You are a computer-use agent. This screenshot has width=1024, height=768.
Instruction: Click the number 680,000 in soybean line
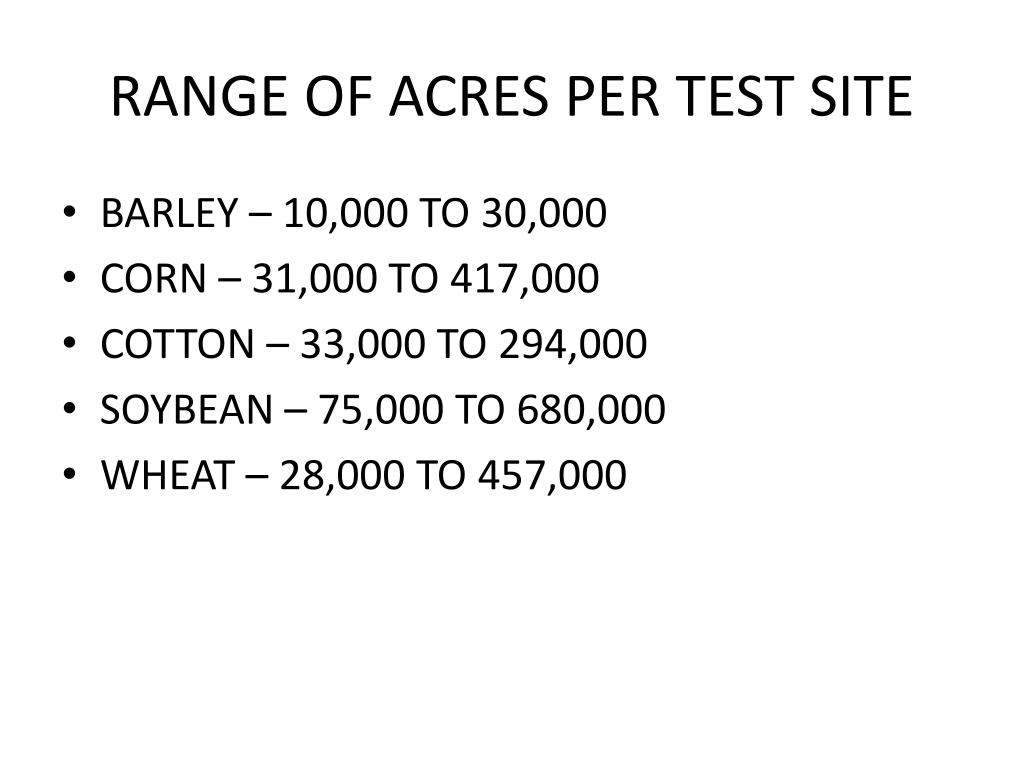pyautogui.click(x=591, y=411)
